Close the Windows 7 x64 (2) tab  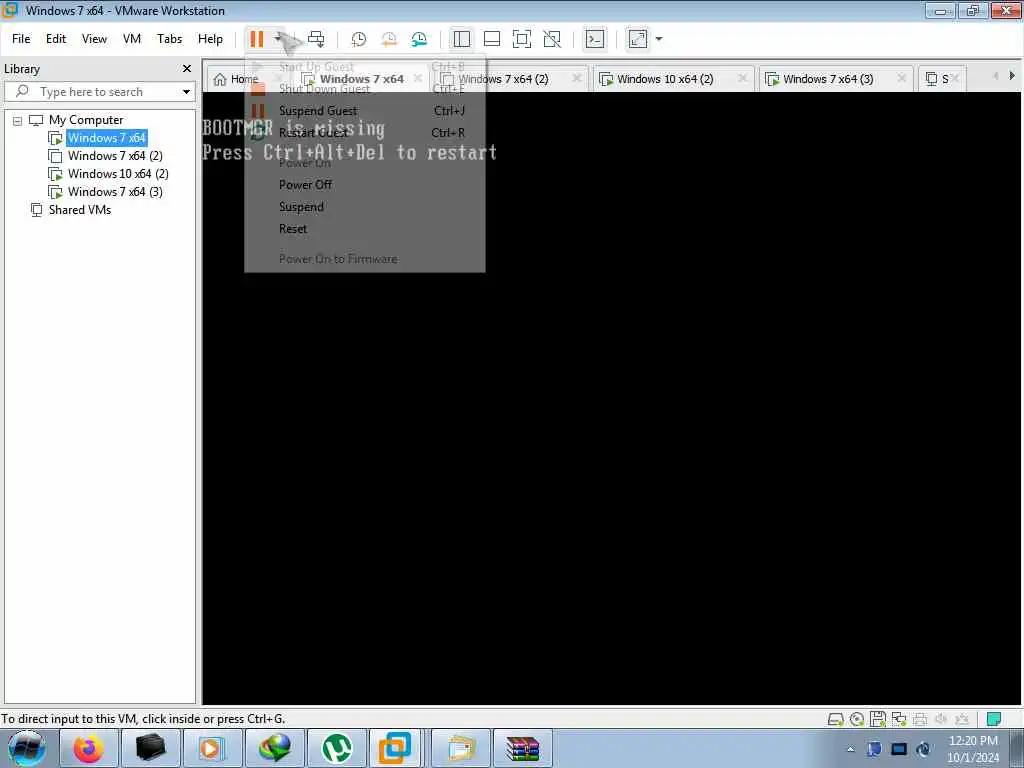pos(577,78)
